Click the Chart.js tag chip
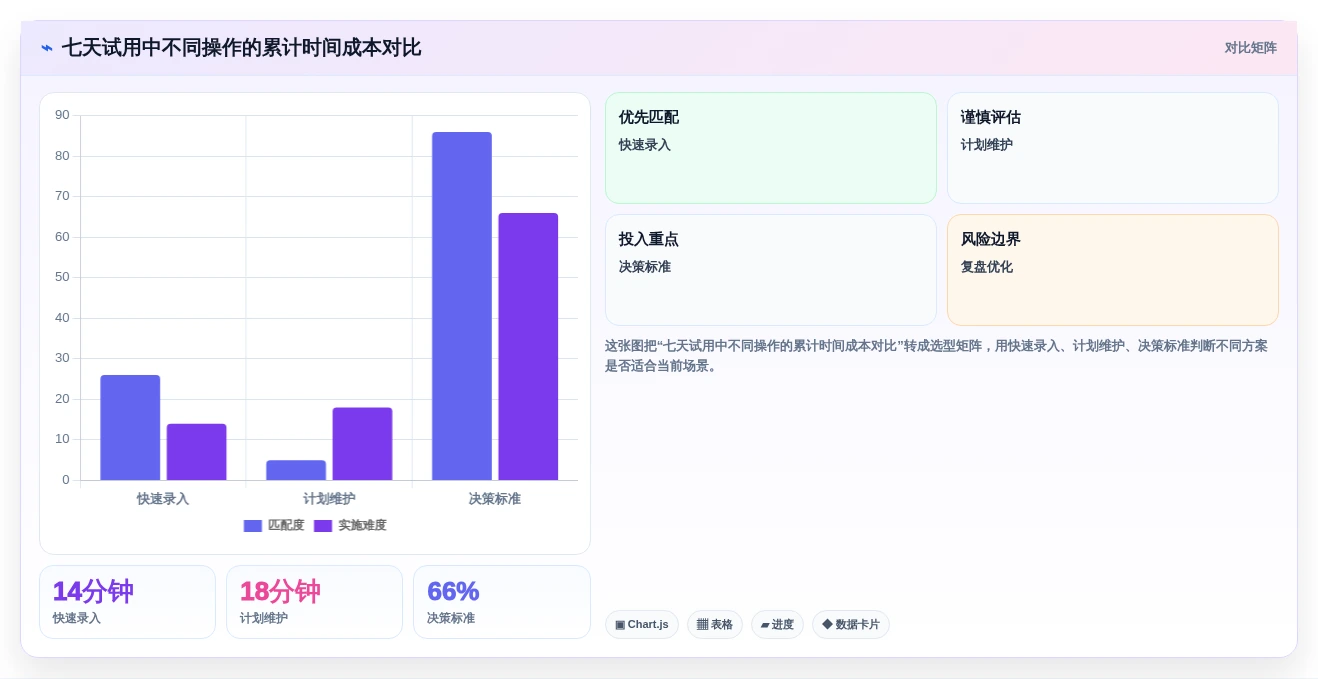 tap(642, 625)
